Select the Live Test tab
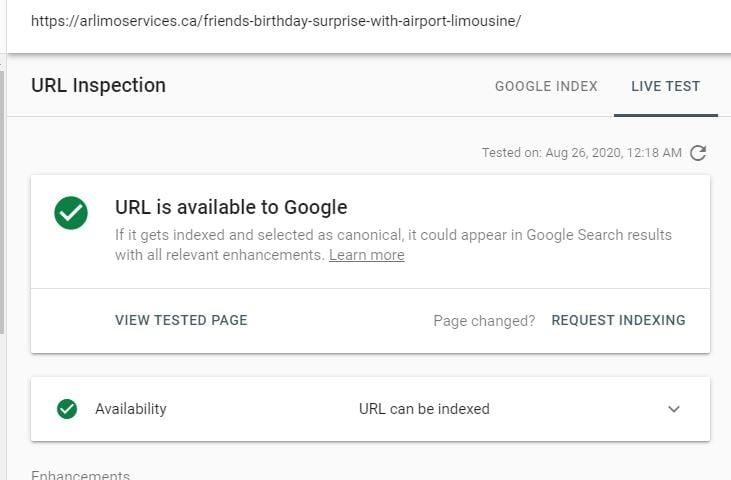 click(665, 86)
